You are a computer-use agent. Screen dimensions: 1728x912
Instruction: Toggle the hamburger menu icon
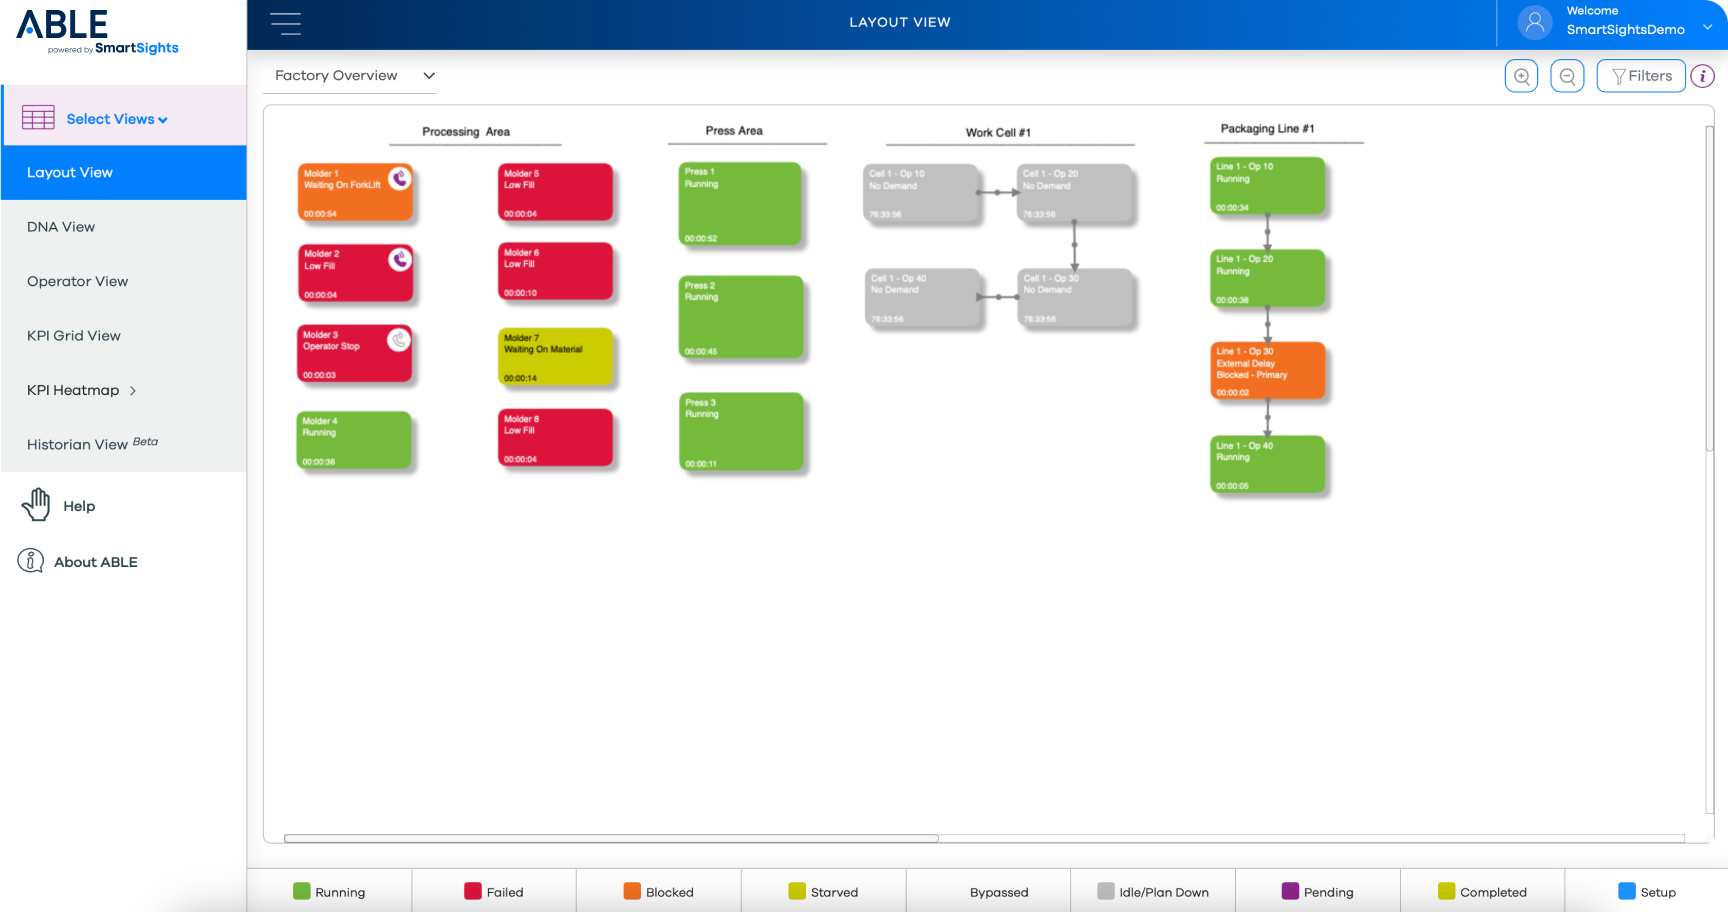pyautogui.click(x=286, y=24)
